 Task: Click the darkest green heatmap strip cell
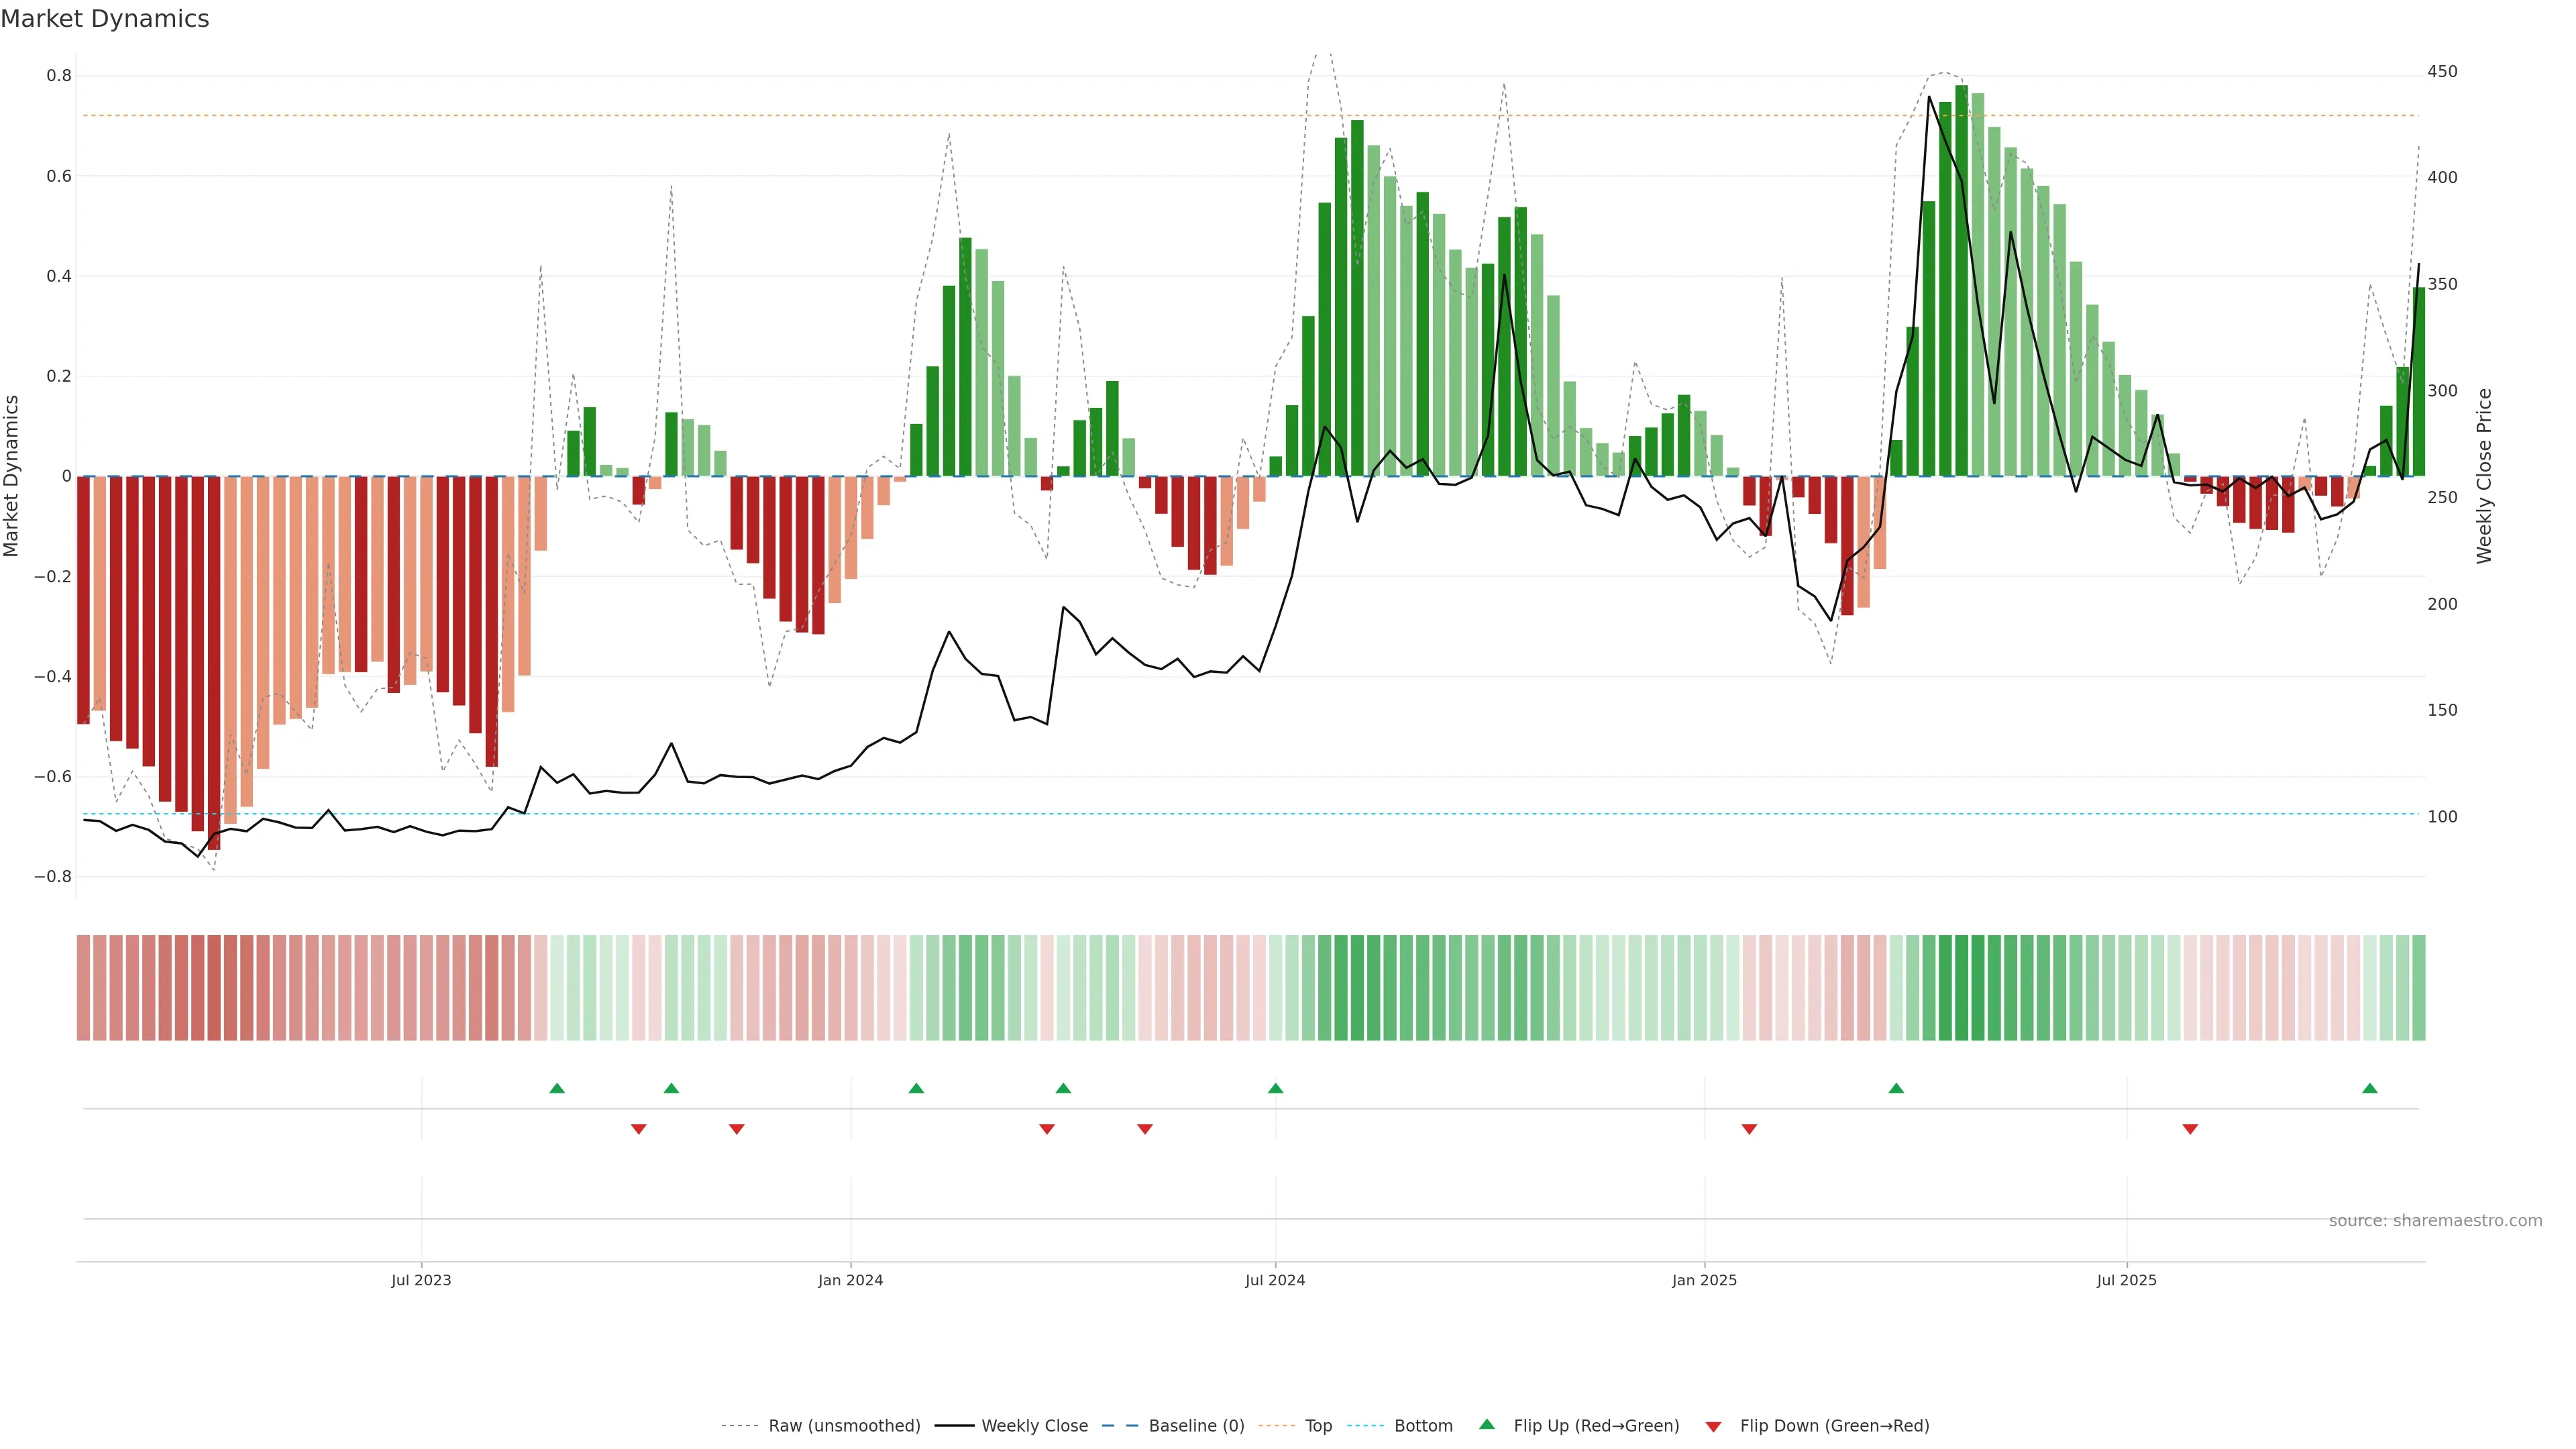(1961, 988)
